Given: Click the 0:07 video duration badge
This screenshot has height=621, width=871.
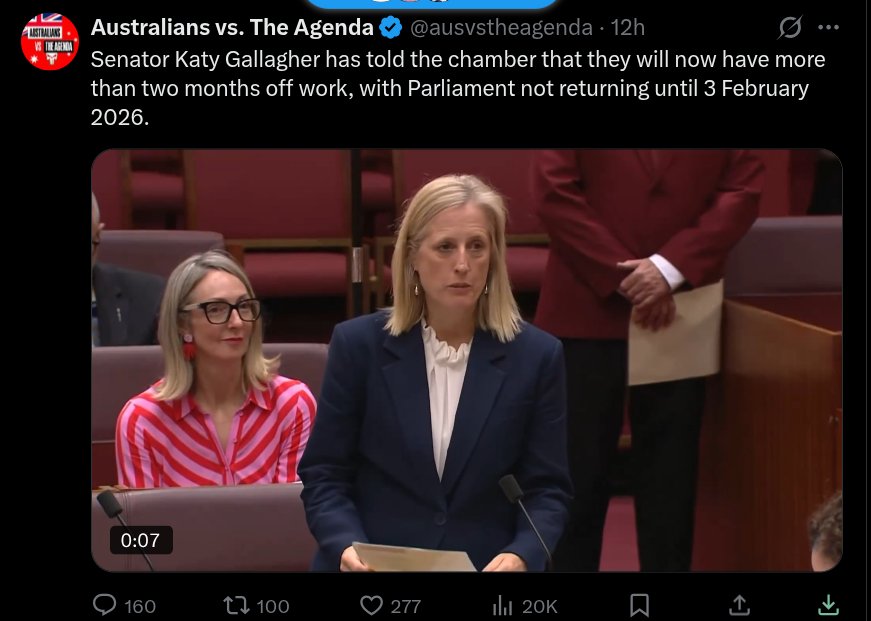Looking at the screenshot, I should coord(141,540).
